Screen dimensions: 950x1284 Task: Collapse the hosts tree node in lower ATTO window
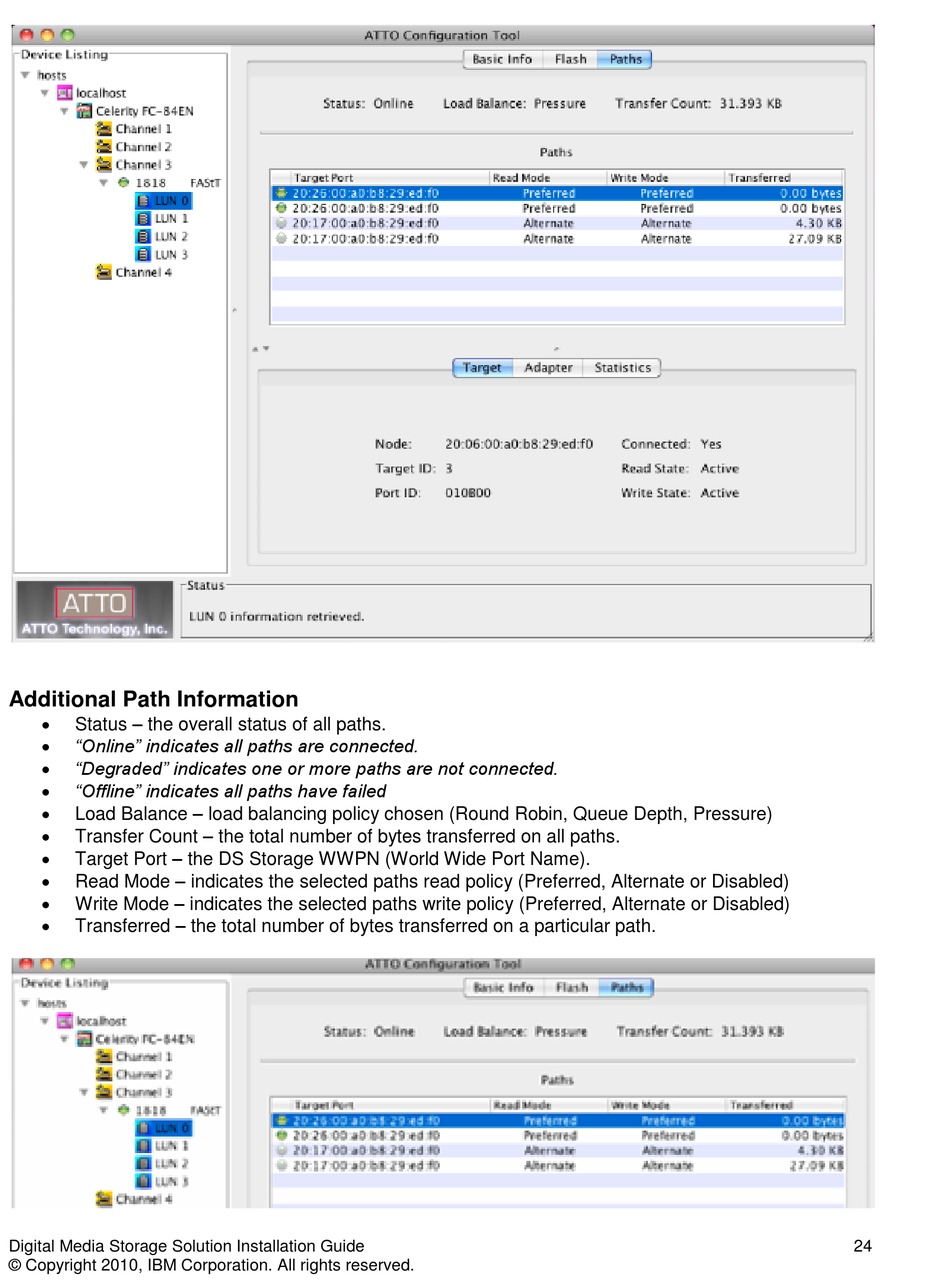coord(25,1003)
